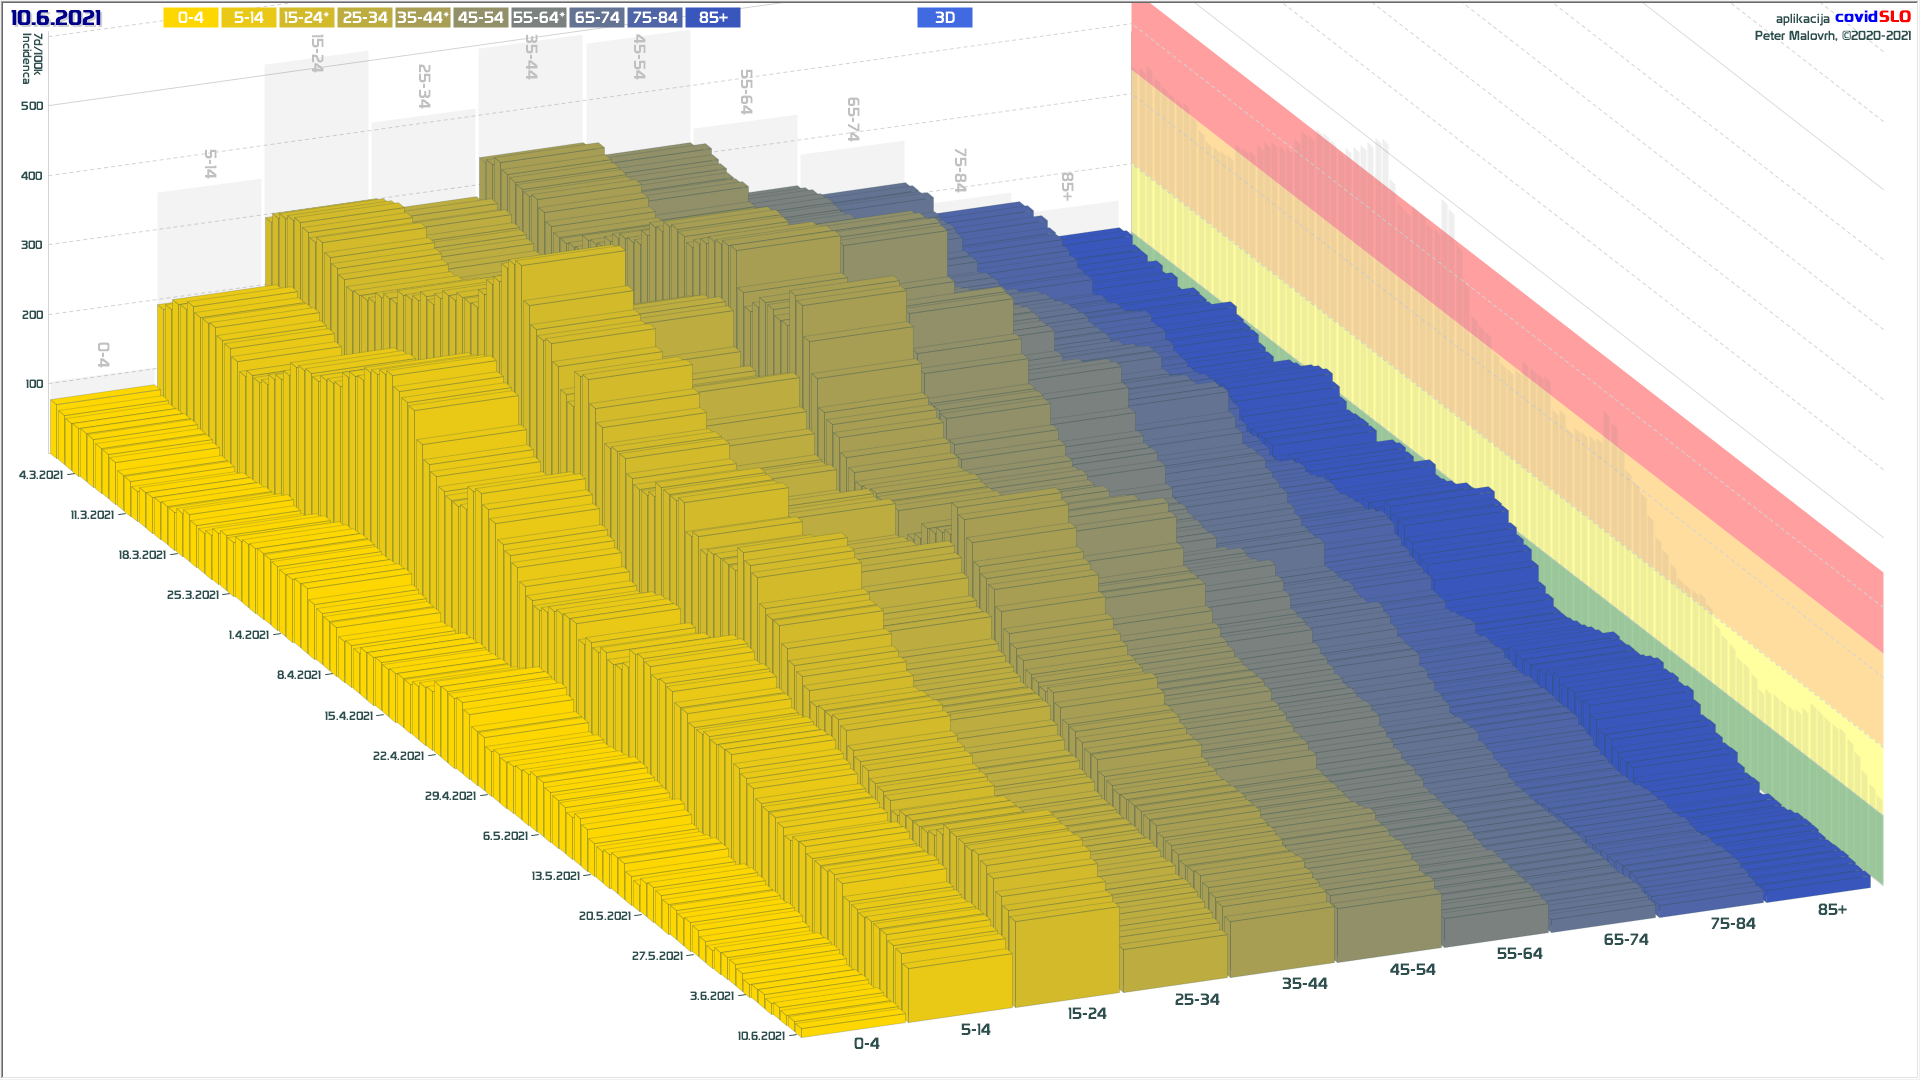Toggle the 15-24 age group legend button

[306, 18]
